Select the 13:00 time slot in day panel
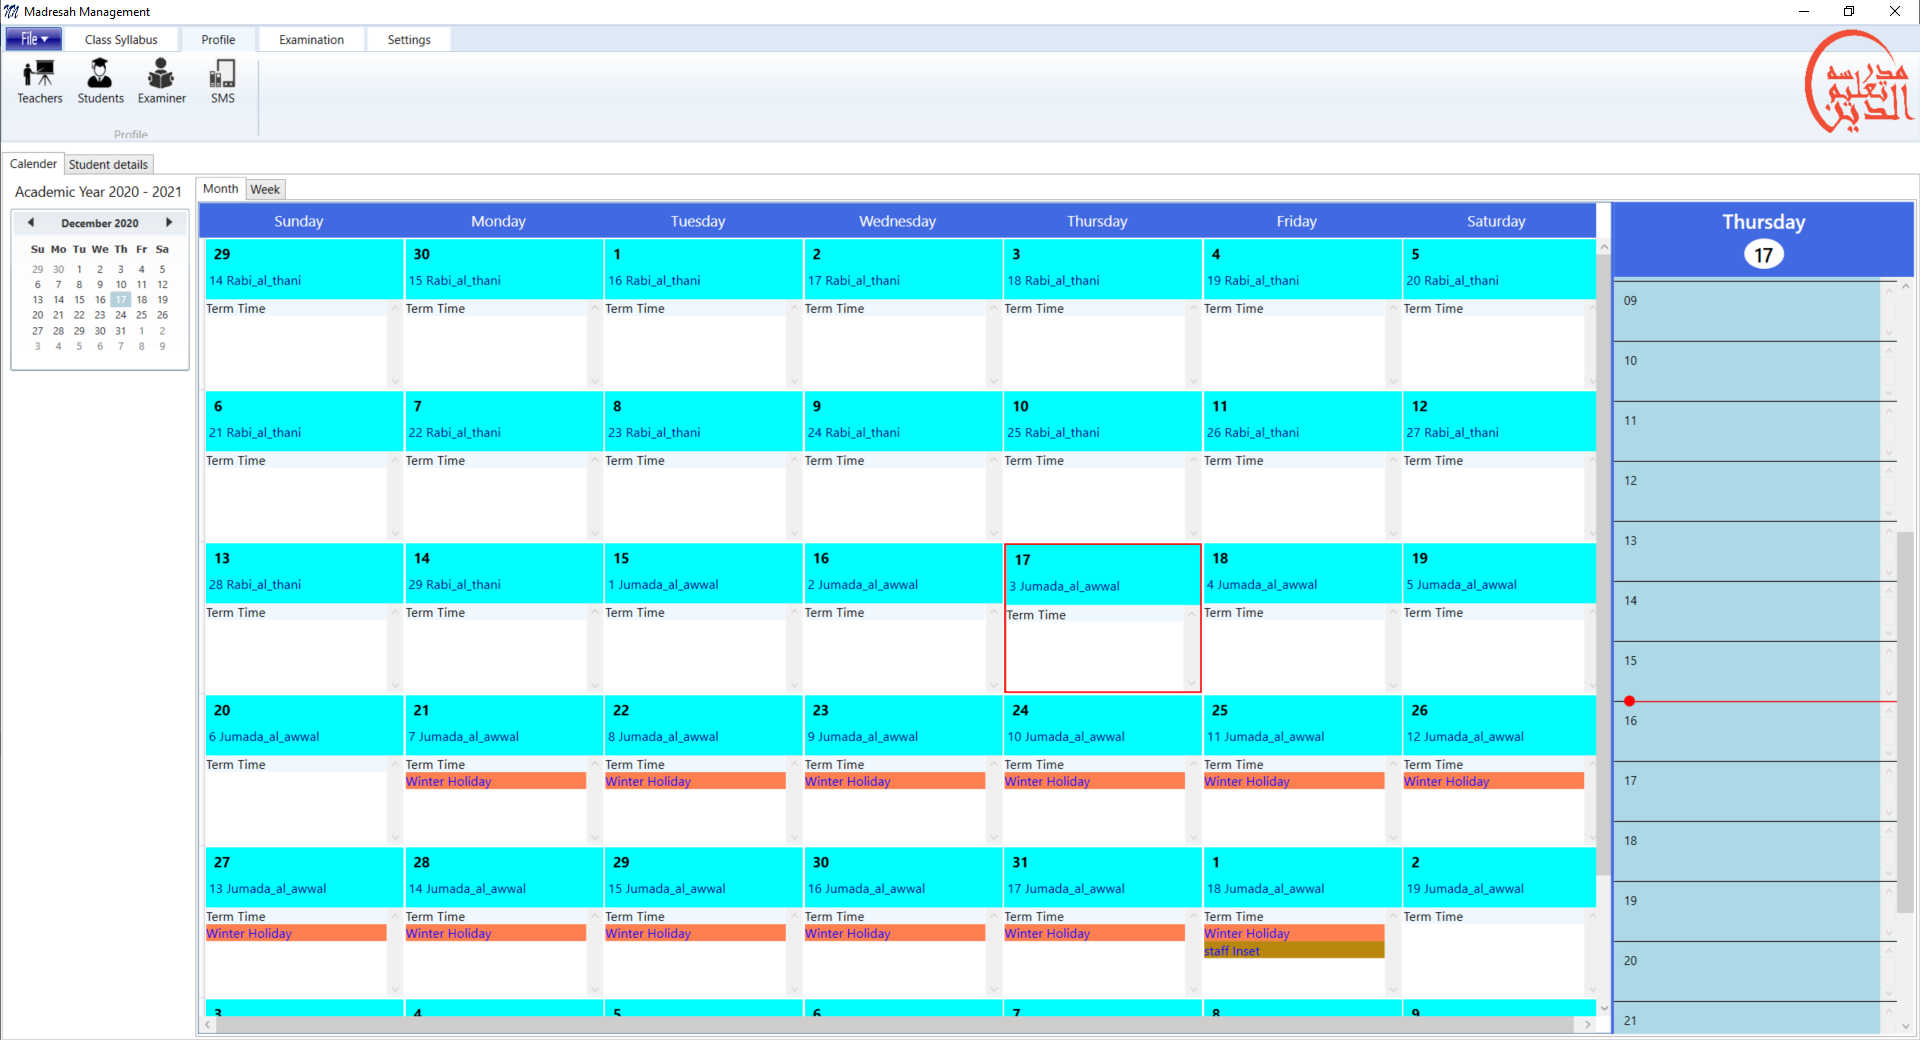Screen dimensions: 1920x1040 point(1750,550)
